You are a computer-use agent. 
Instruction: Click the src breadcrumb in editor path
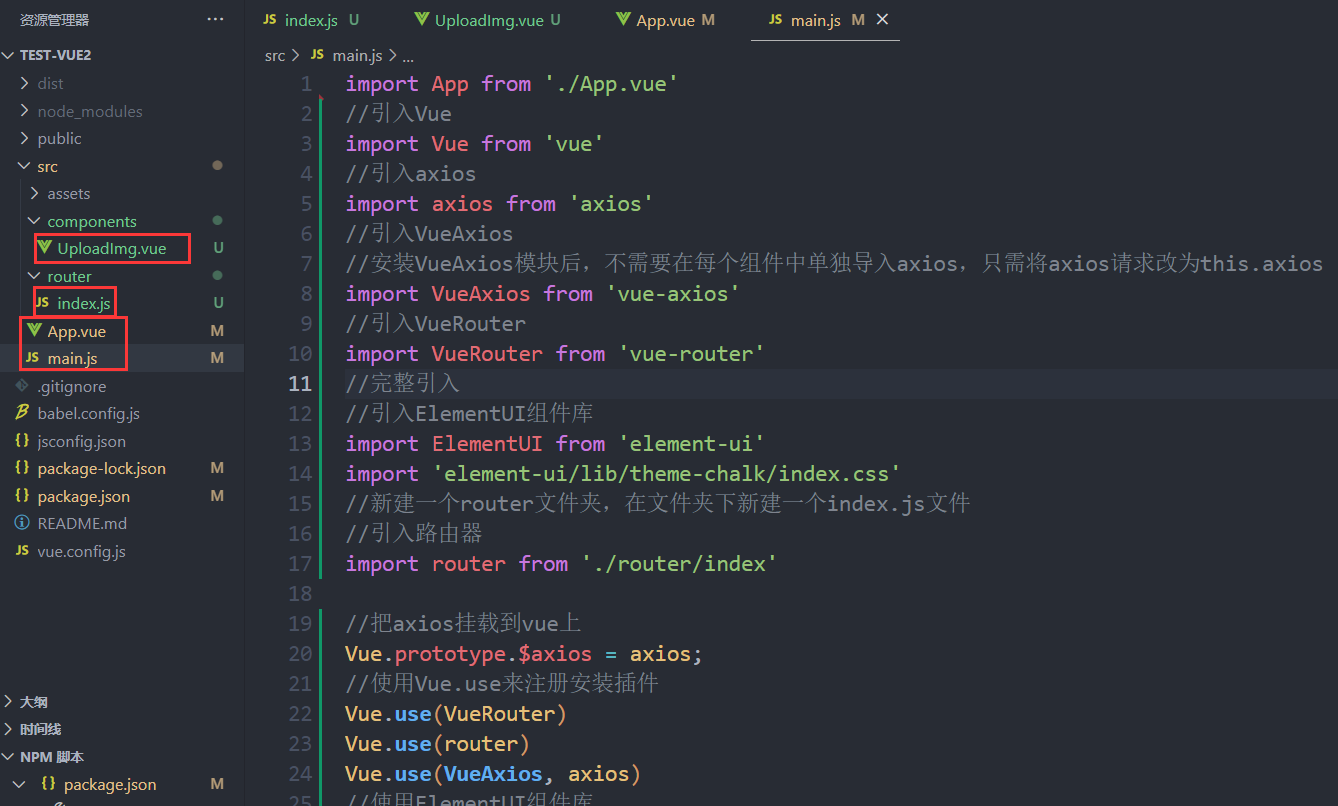[x=274, y=56]
